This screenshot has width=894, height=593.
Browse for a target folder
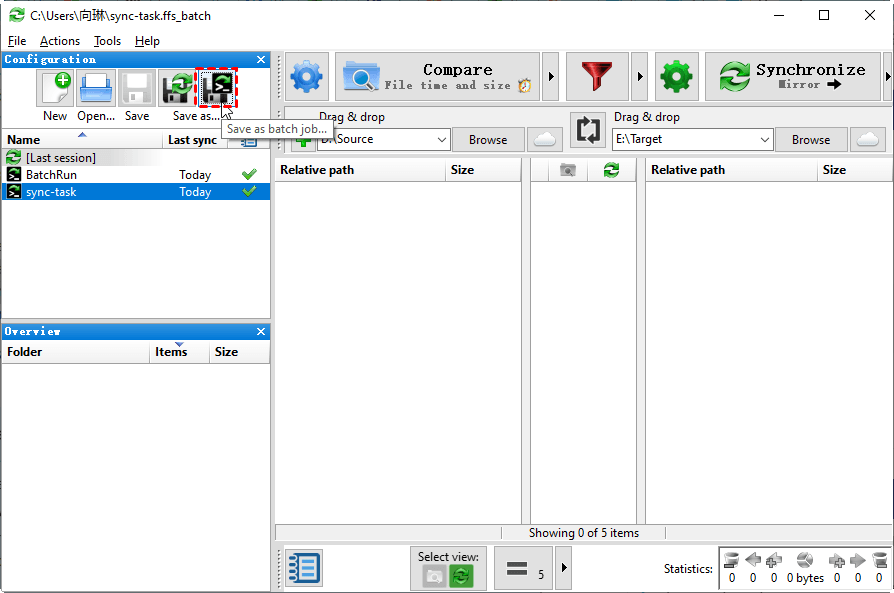811,139
